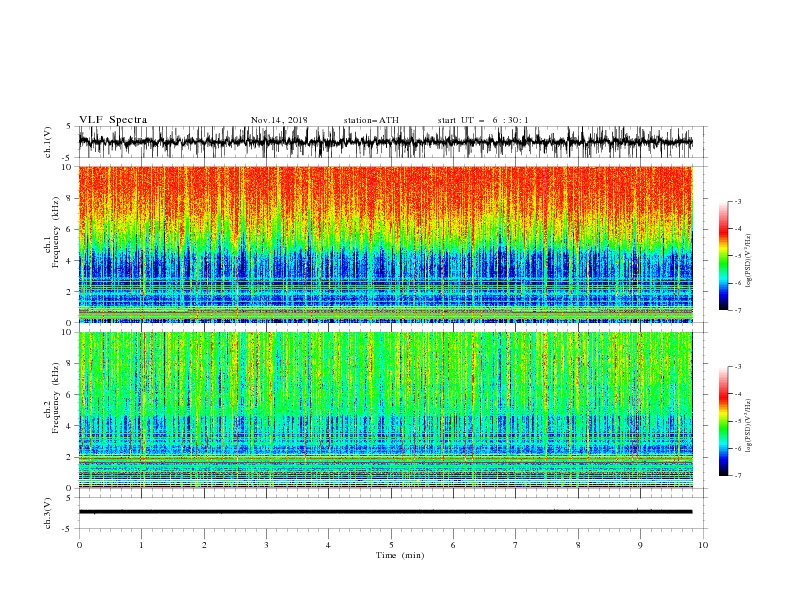The height and width of the screenshot is (612, 792).
Task: Click time axis tick label "6"
Action: coord(453,545)
